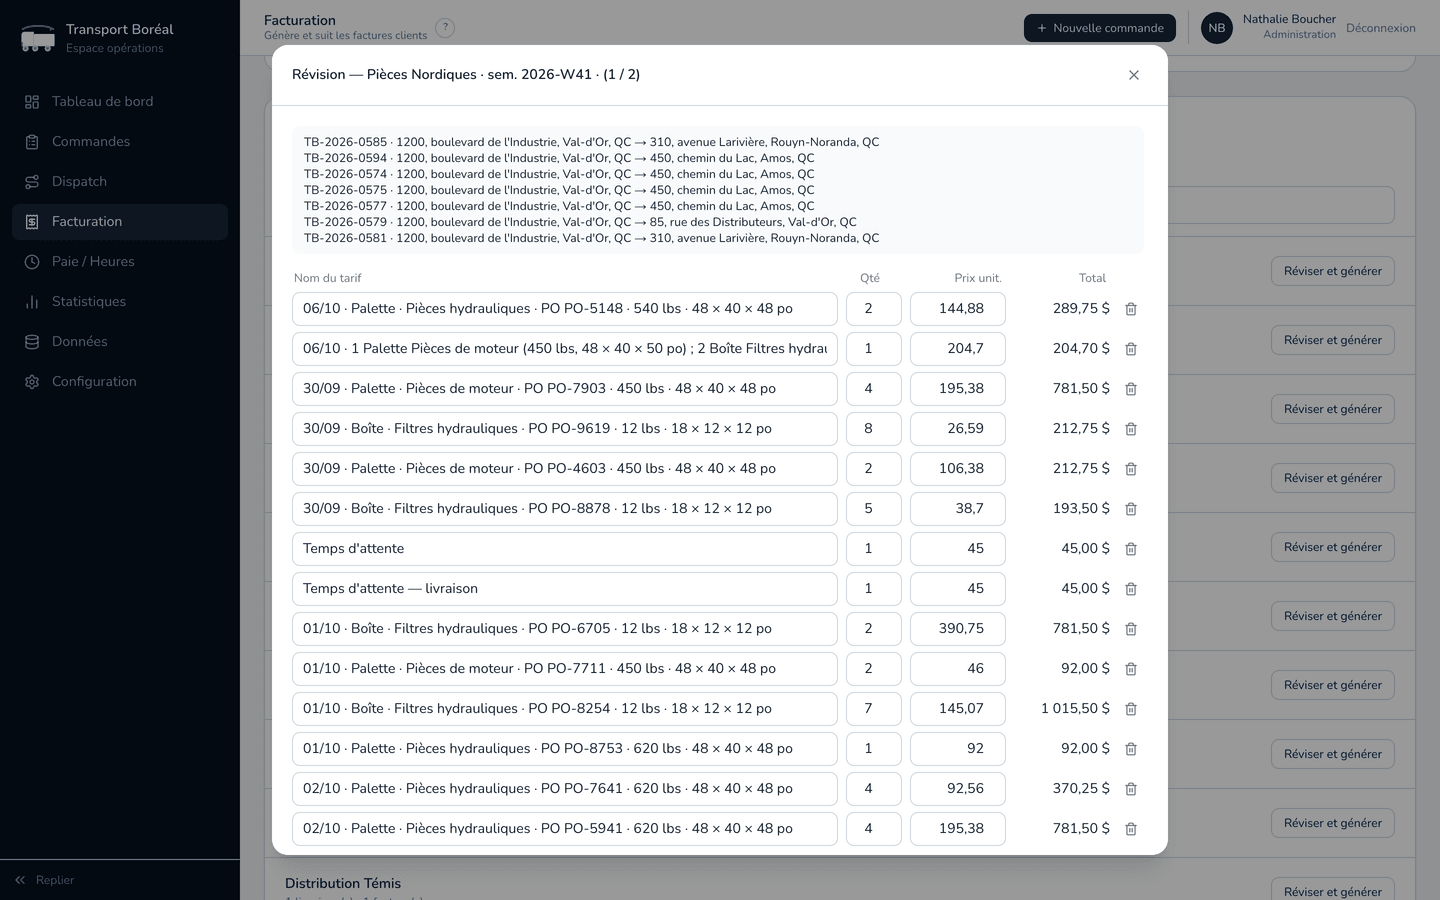Edit unit price for PO-9619 line
1440x900 pixels.
[x=958, y=429]
